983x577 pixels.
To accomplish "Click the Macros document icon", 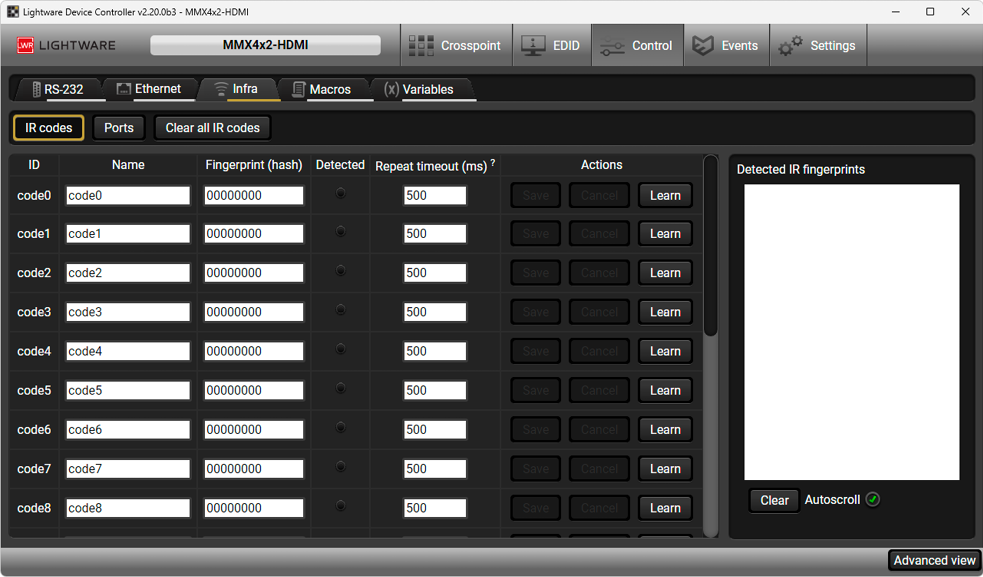I will [x=298, y=90].
